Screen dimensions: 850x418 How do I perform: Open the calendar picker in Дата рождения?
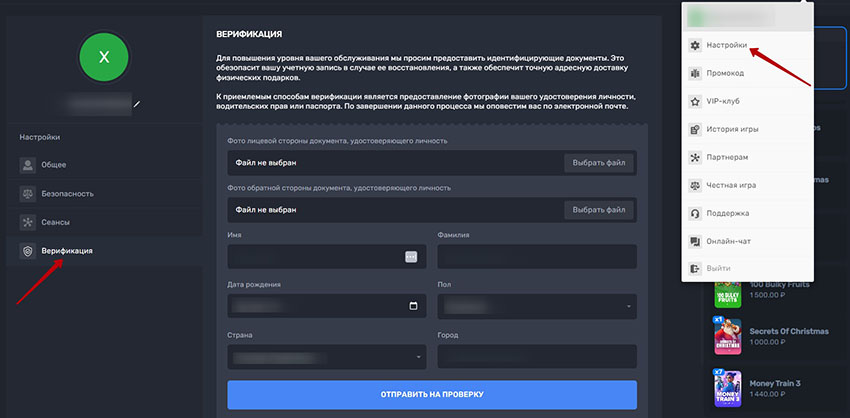tap(413, 306)
